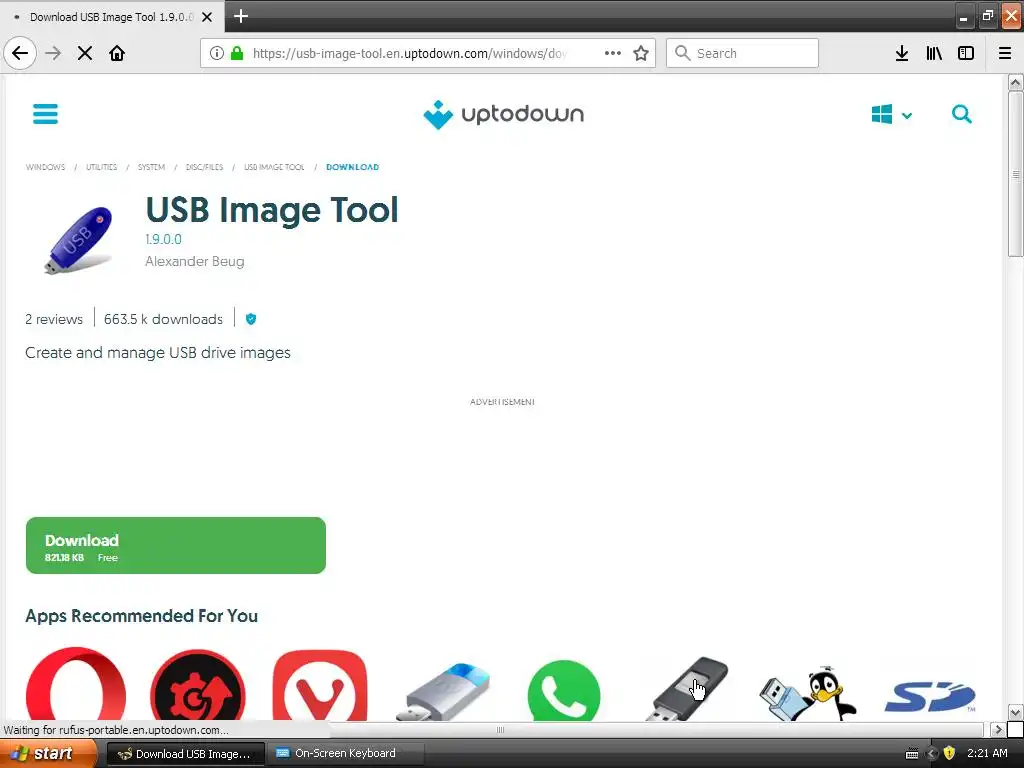Open the Library bookmarks icon

pos(934,53)
